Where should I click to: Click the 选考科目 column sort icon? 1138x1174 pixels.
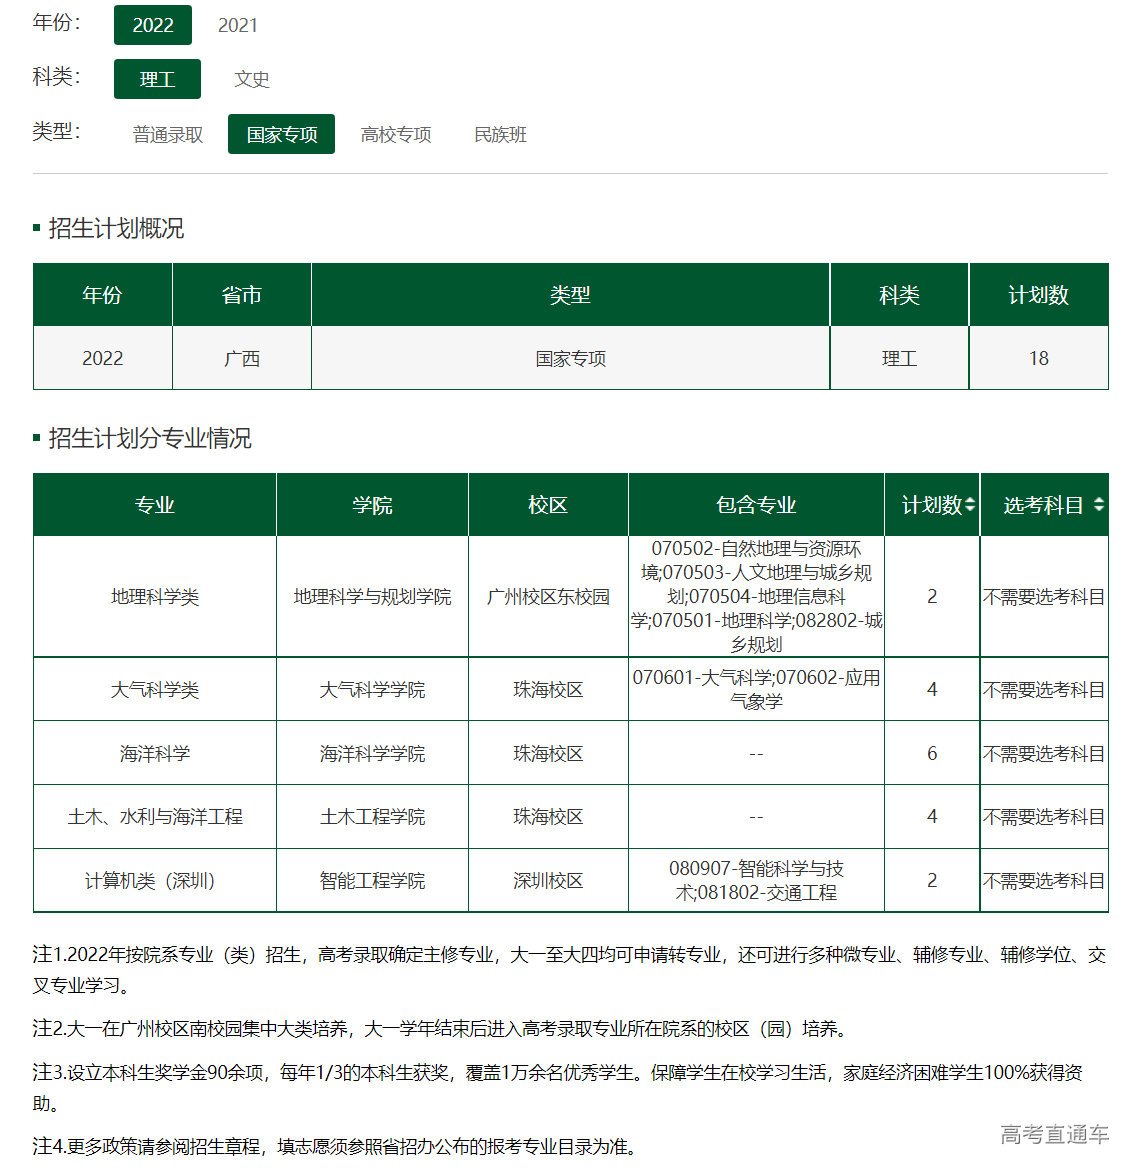coord(1100,505)
